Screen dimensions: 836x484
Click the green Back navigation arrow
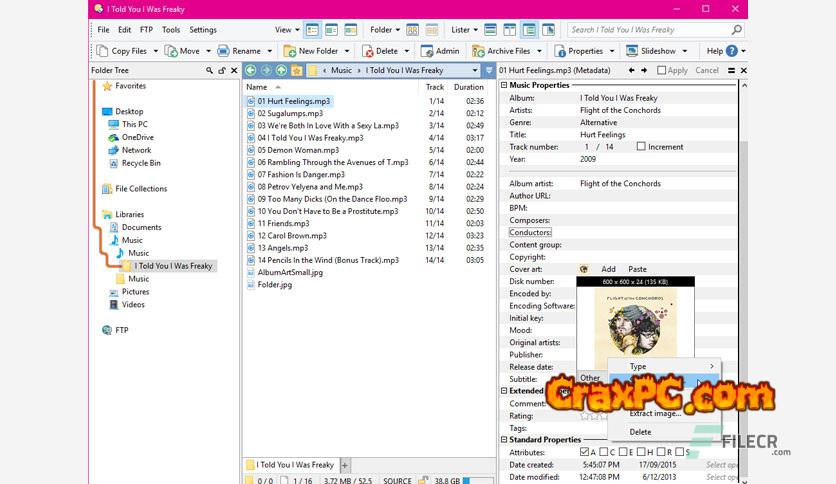click(251, 71)
